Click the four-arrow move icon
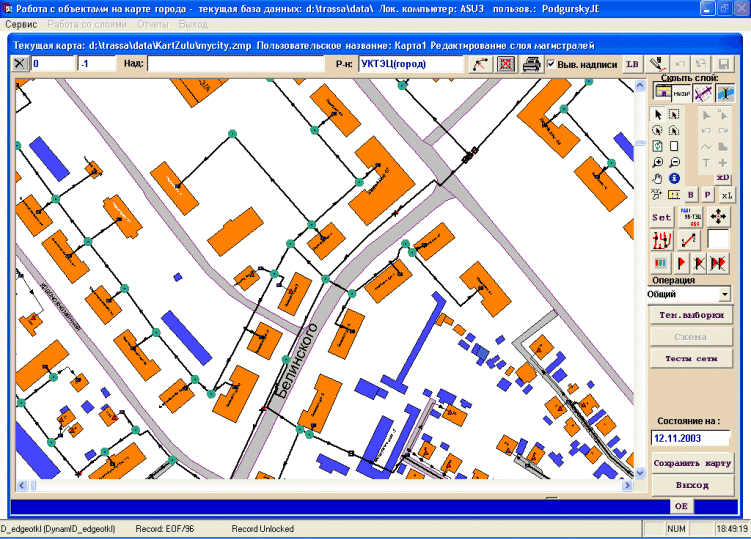The height and width of the screenshot is (539, 751). tap(719, 216)
